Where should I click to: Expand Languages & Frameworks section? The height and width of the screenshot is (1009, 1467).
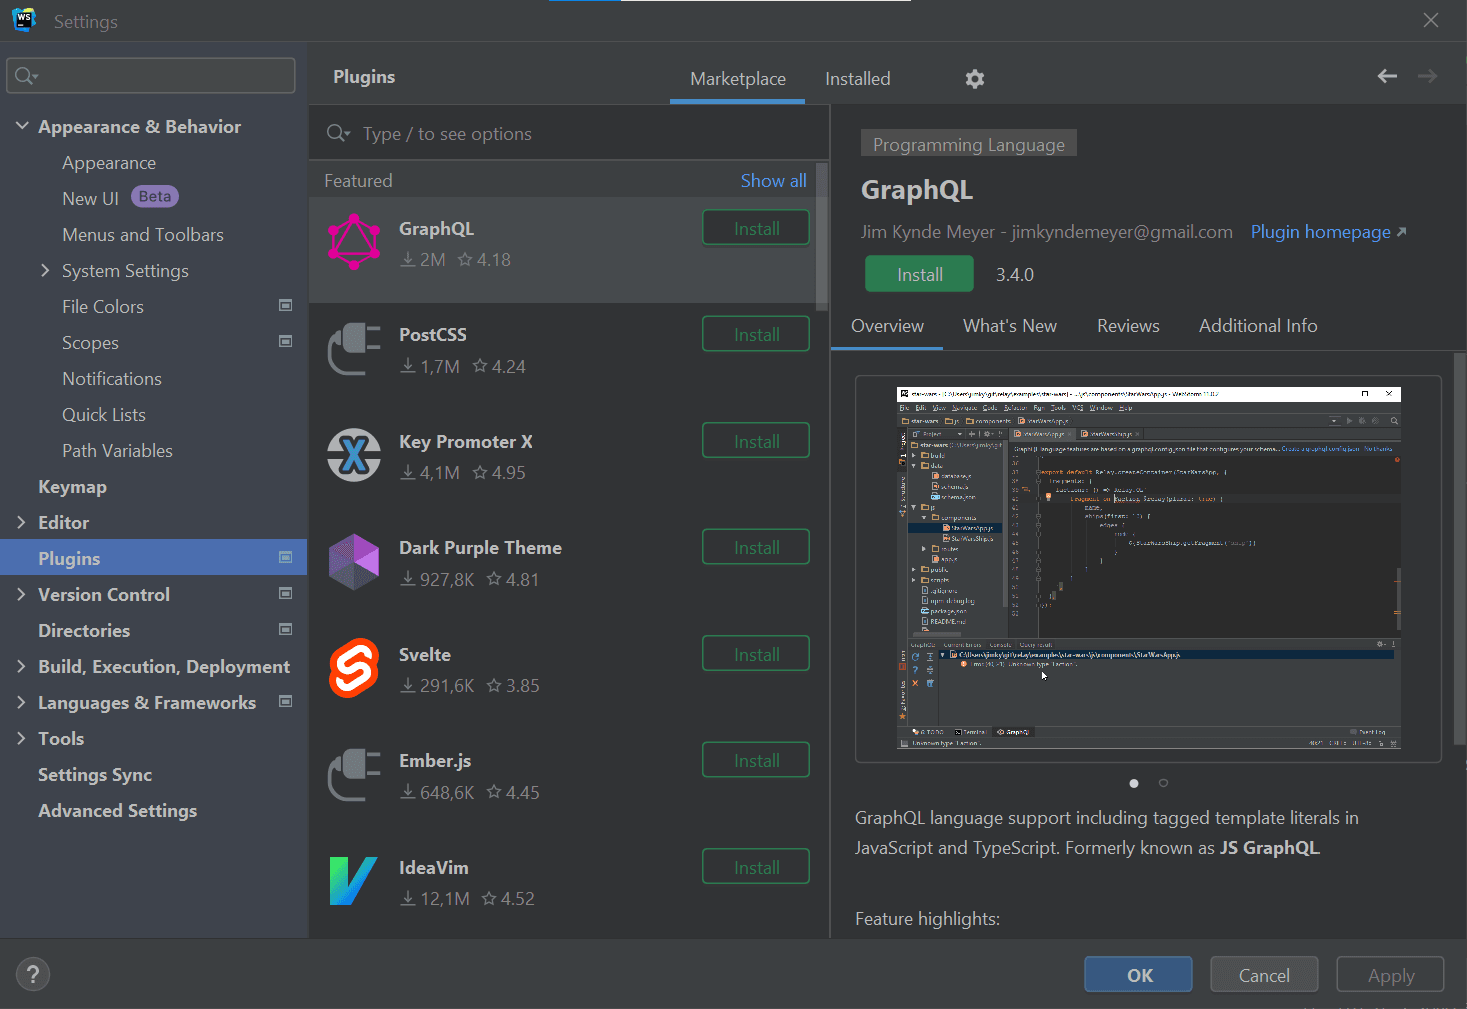tap(22, 702)
